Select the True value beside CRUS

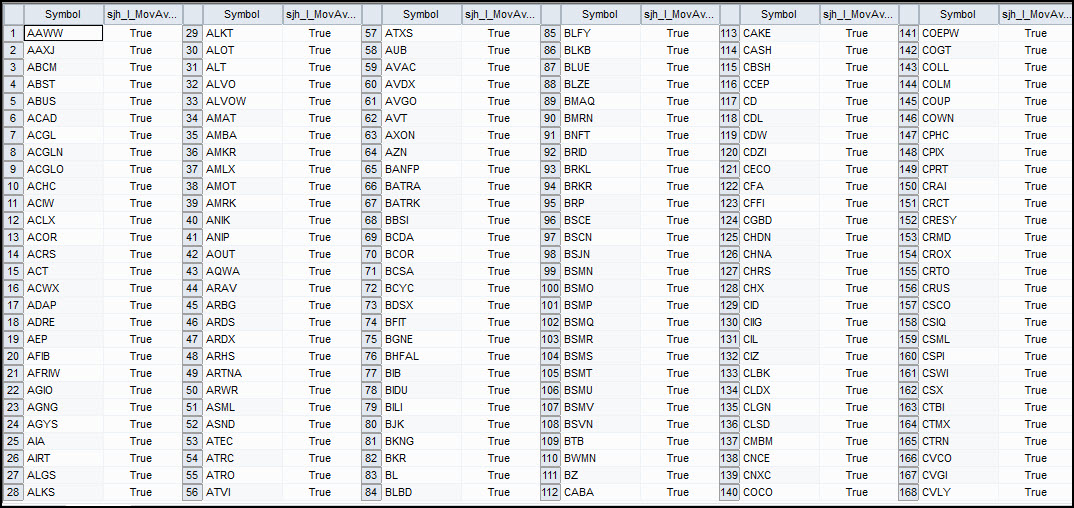(x=1036, y=288)
